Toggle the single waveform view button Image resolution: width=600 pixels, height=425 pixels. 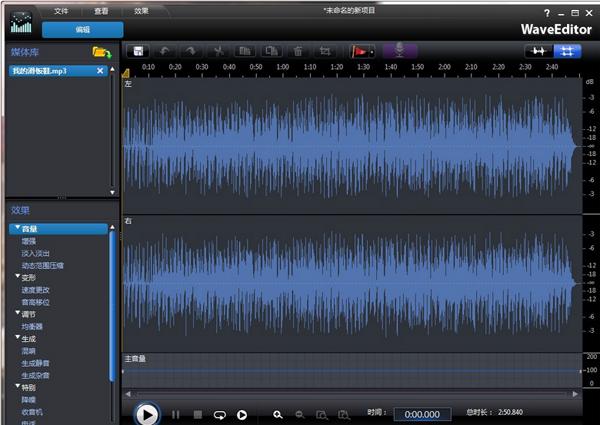540,50
